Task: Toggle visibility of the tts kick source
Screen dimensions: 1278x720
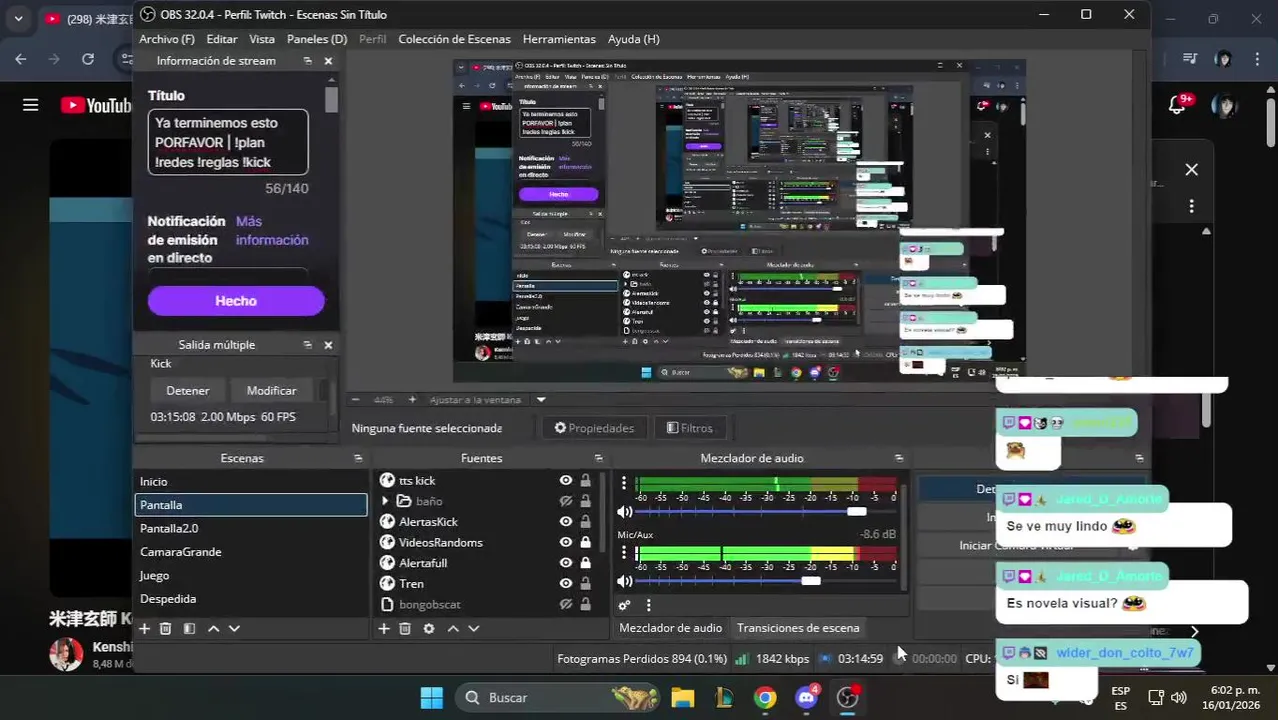Action: click(x=566, y=480)
